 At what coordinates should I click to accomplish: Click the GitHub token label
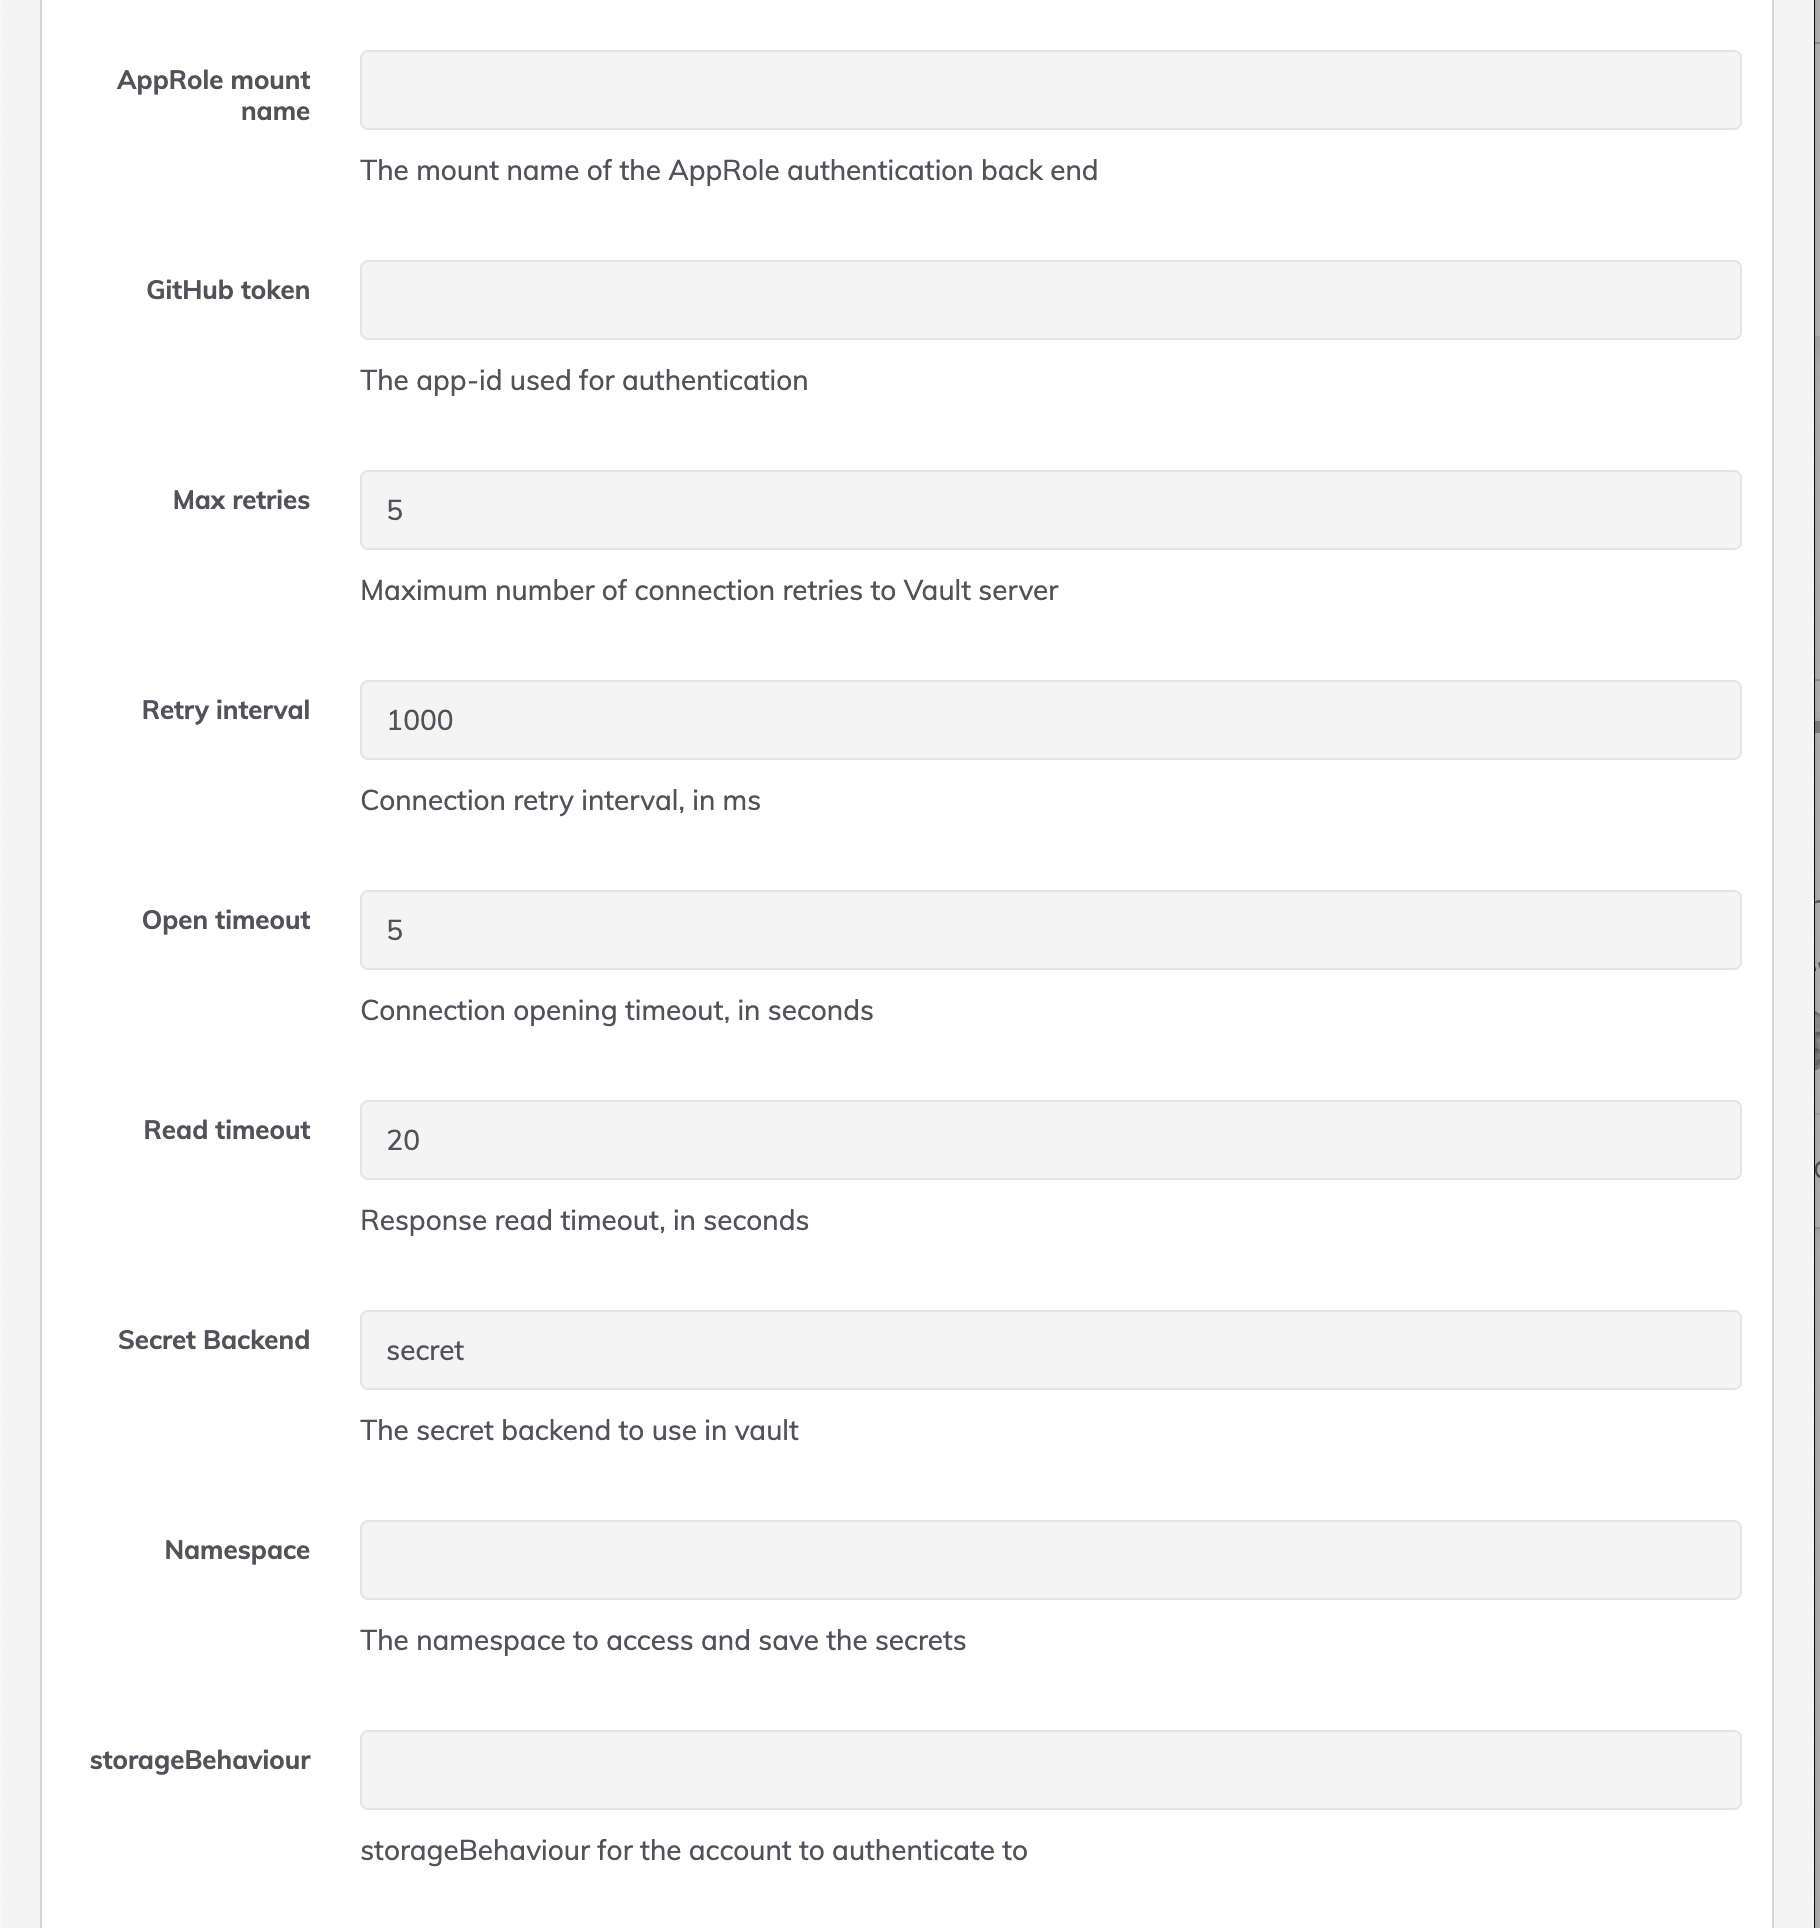tap(228, 290)
